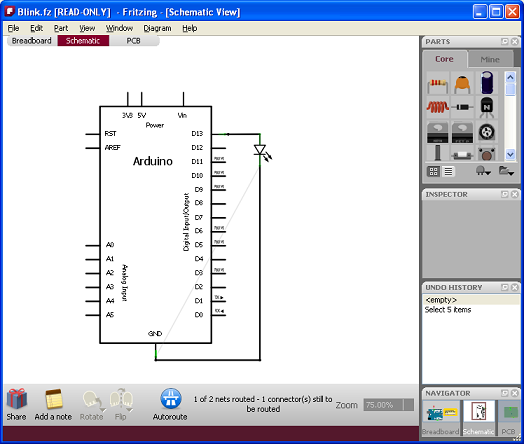Pick the red inductor coil part
524x444 pixels.
[x=437, y=108]
